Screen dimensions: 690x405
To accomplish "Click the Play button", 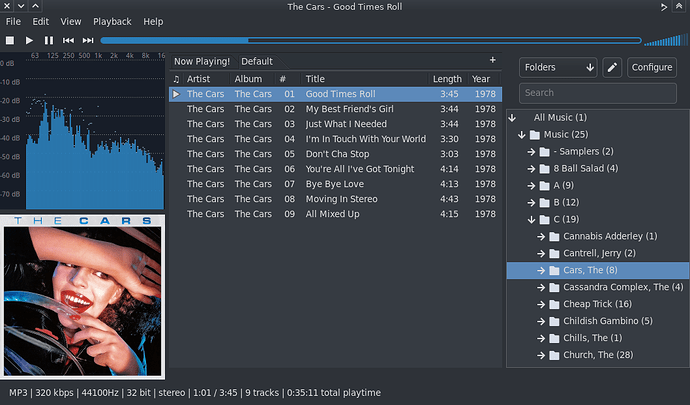I will tap(29, 40).
